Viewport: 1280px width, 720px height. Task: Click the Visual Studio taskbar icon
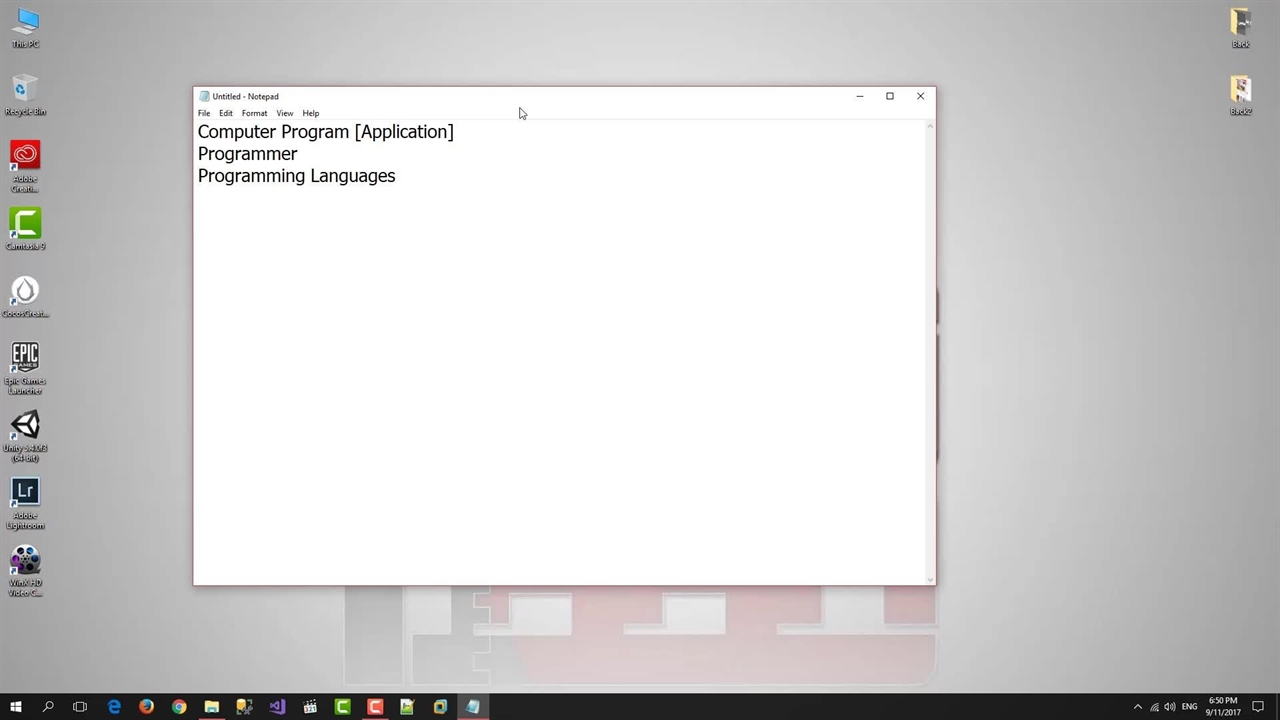(x=277, y=707)
